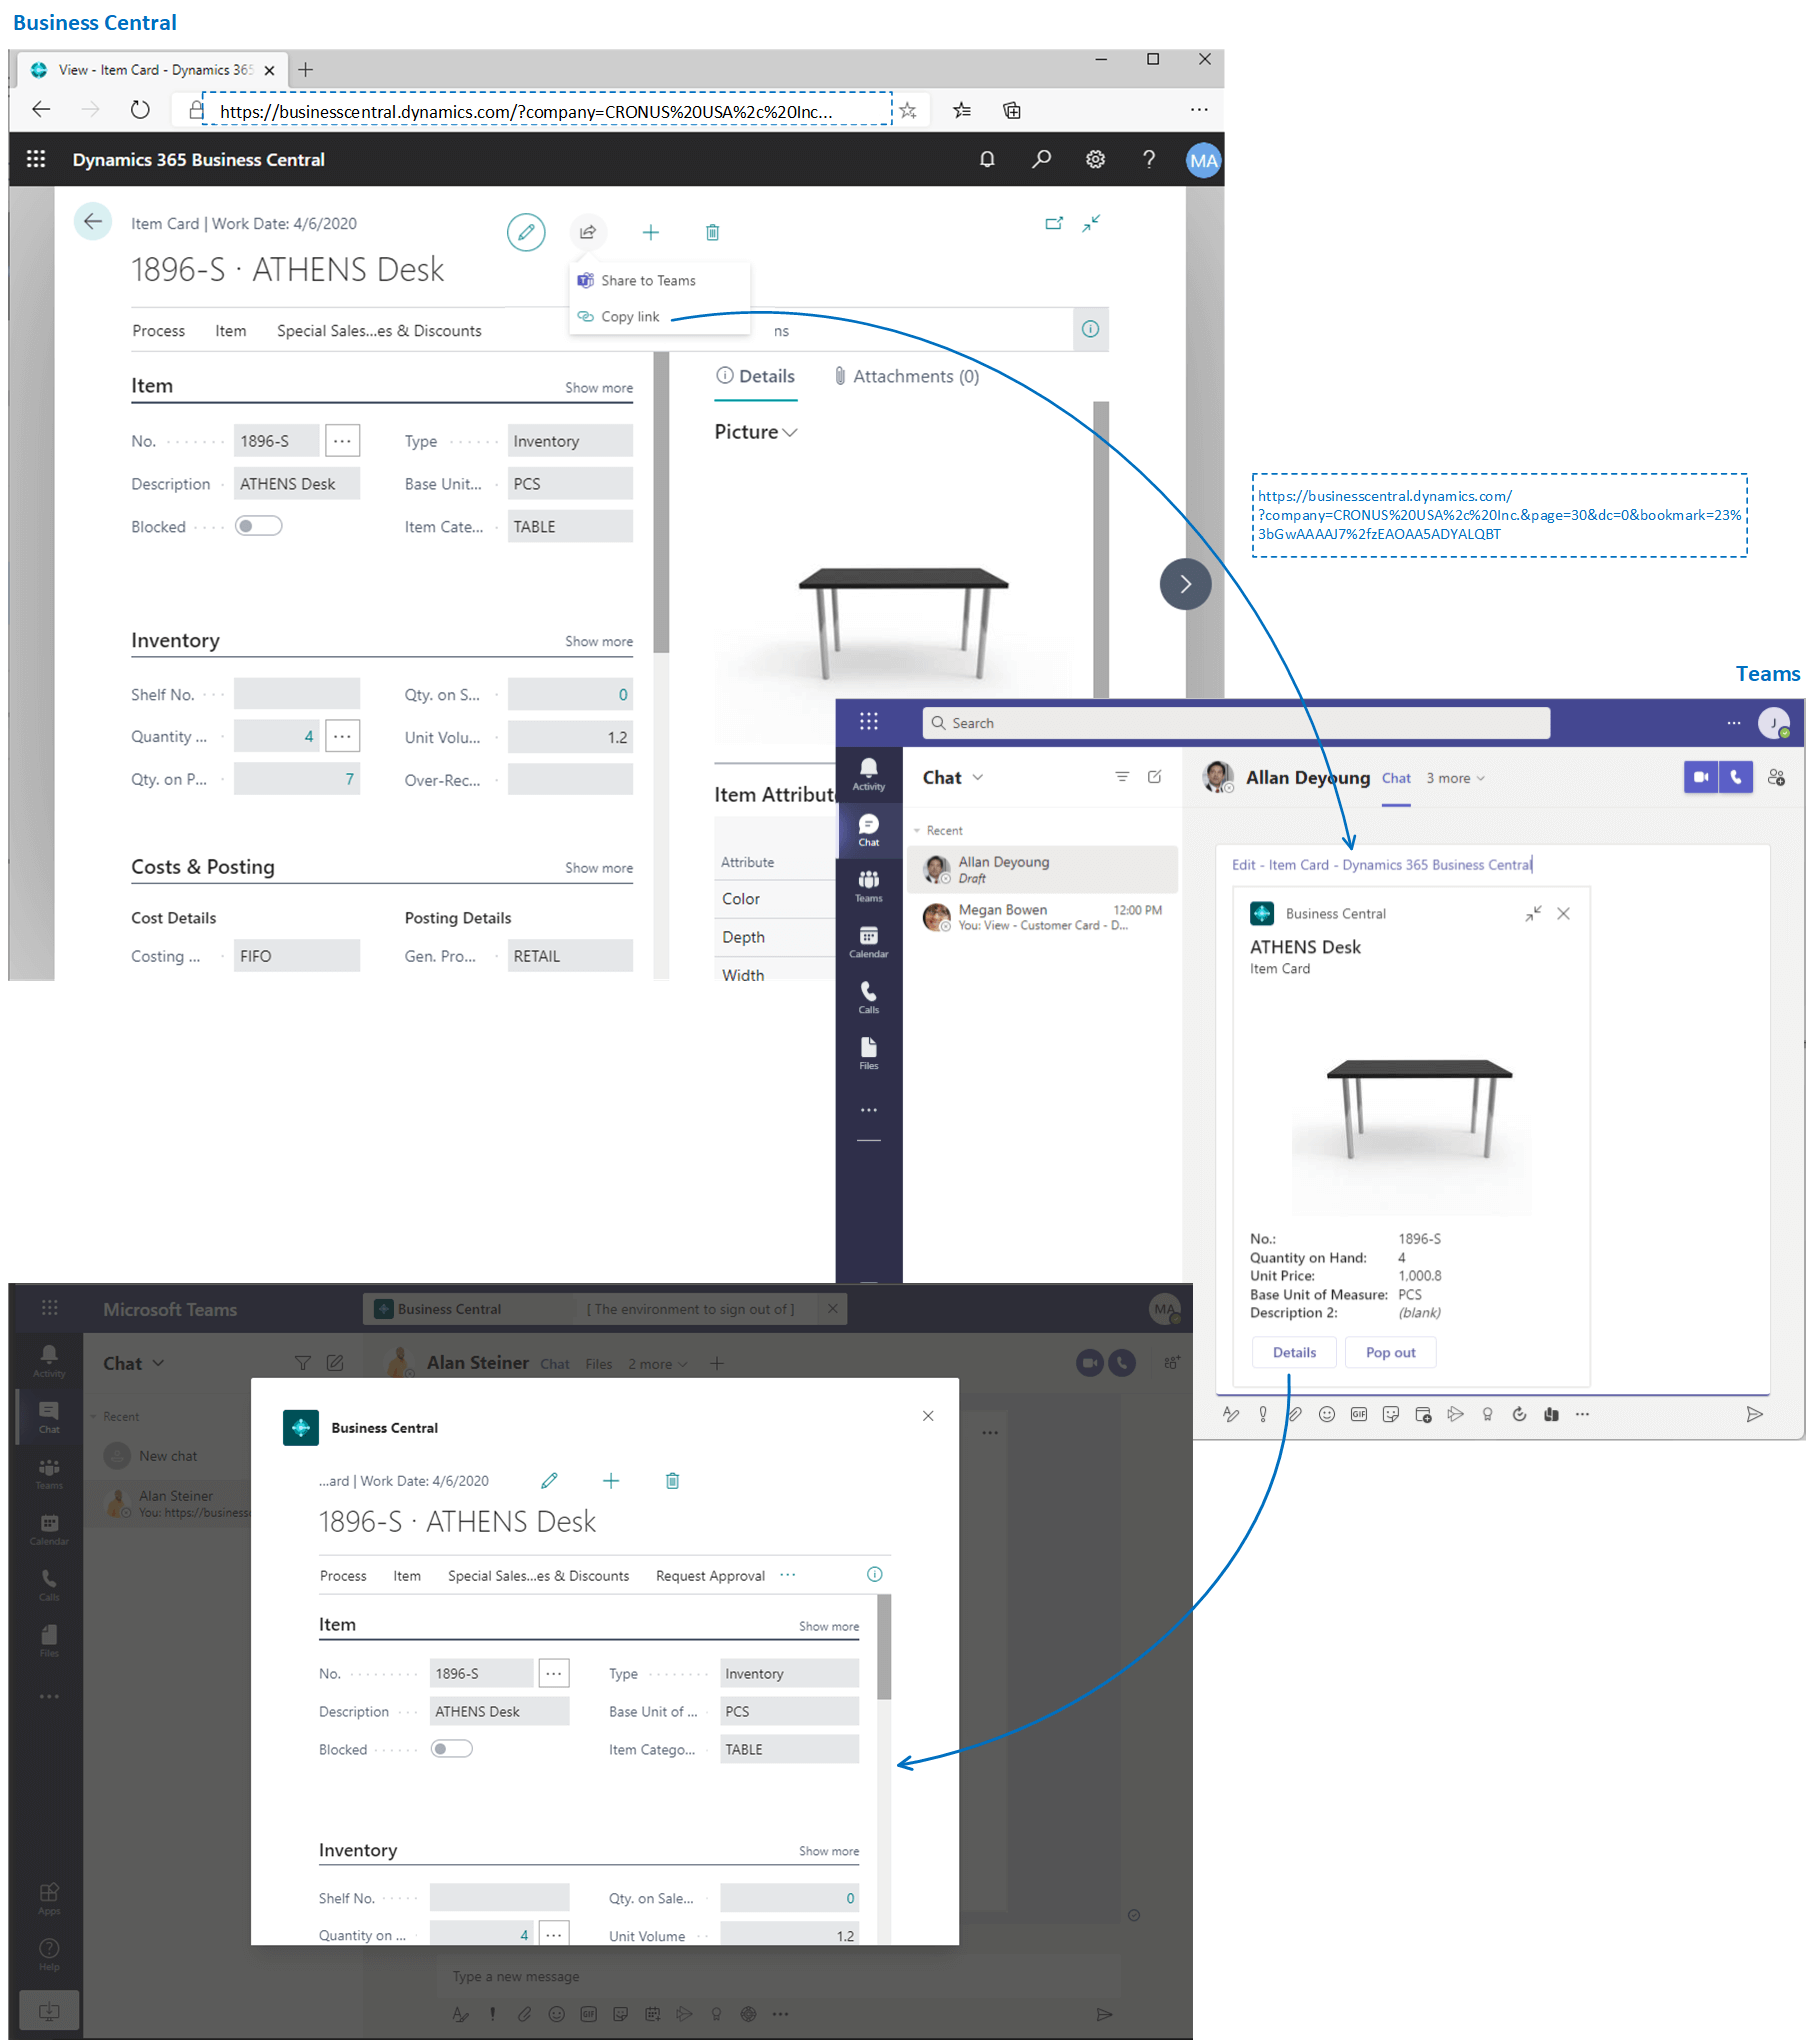Close the Business Central details popup
The height and width of the screenshot is (2041, 1814).
(928, 1416)
